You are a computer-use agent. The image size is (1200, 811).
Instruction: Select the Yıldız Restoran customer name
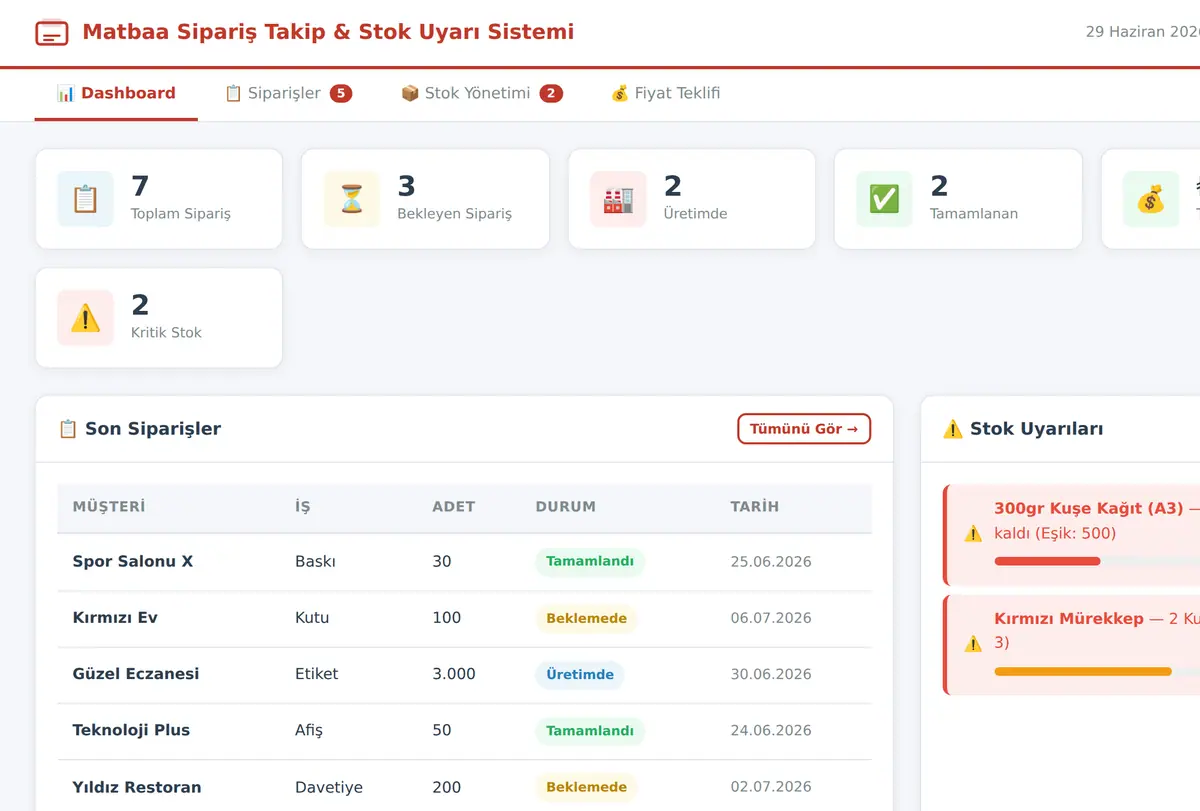[137, 787]
